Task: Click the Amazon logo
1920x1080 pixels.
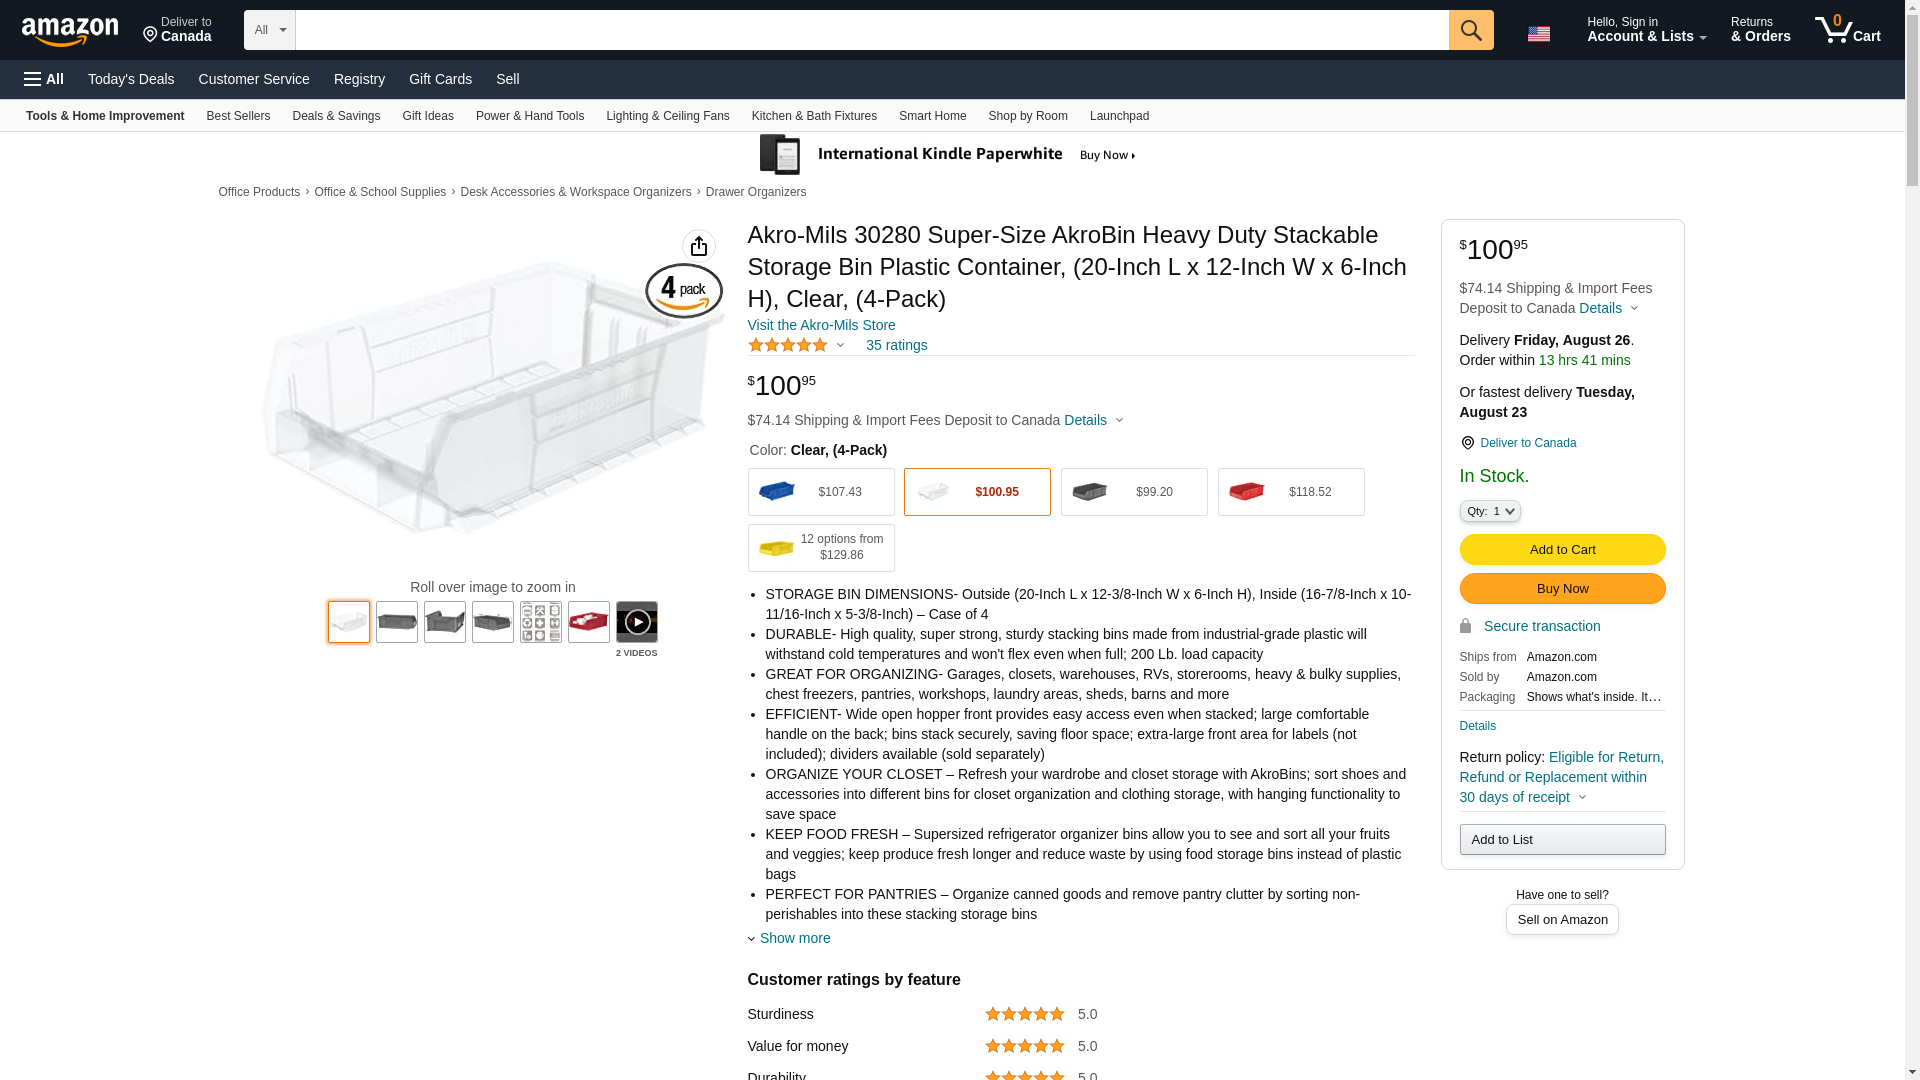Action: (70, 32)
